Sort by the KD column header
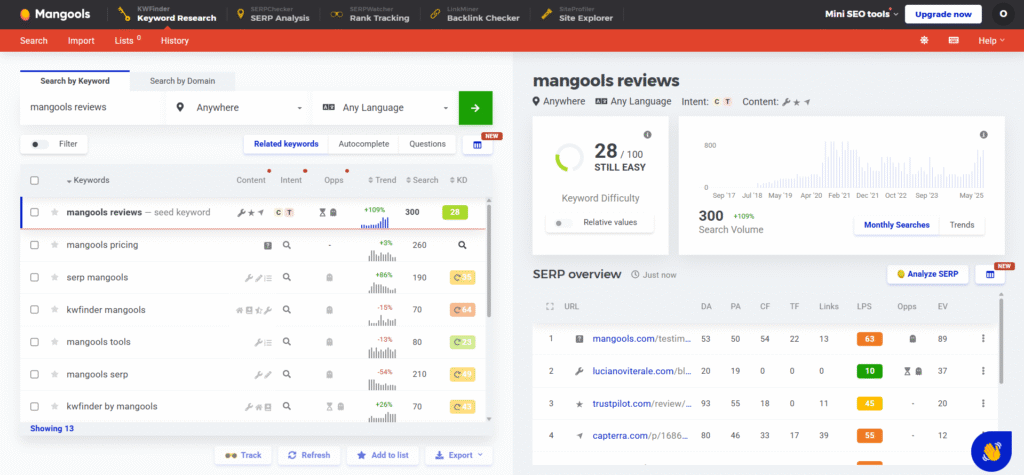Image resolution: width=1024 pixels, height=475 pixels. (x=458, y=180)
